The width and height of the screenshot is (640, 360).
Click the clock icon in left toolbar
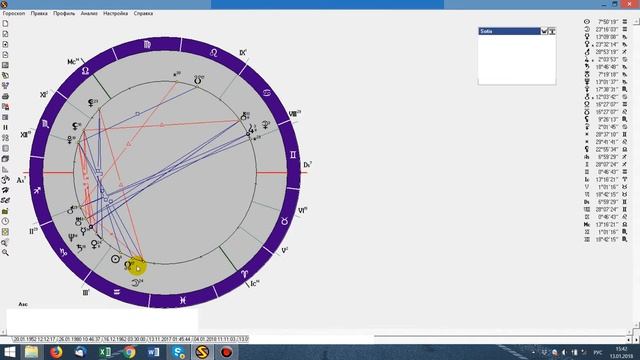[5, 221]
